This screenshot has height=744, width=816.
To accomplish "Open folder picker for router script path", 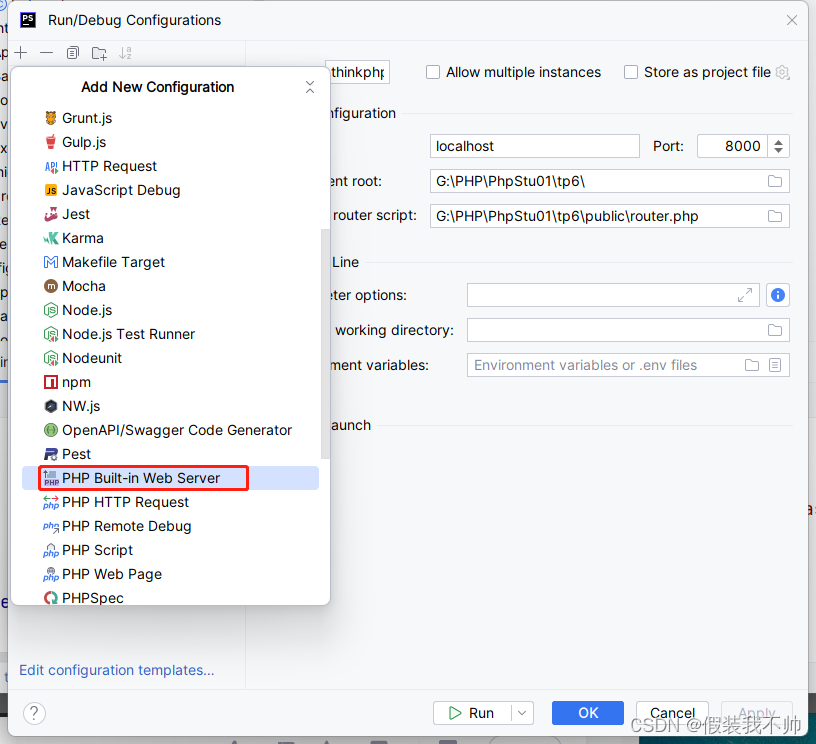I will (x=775, y=216).
